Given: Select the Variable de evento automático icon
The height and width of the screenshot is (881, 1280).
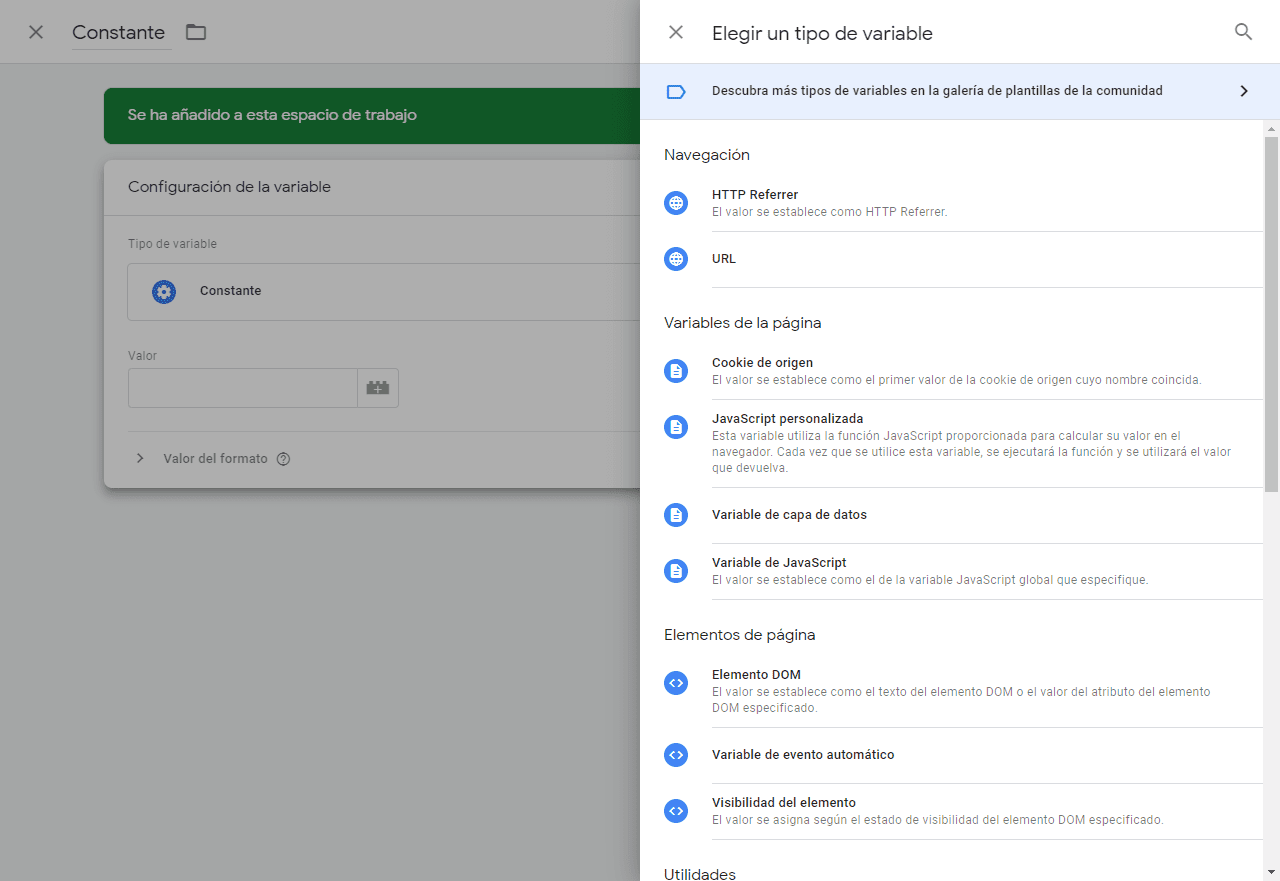Looking at the screenshot, I should (676, 754).
